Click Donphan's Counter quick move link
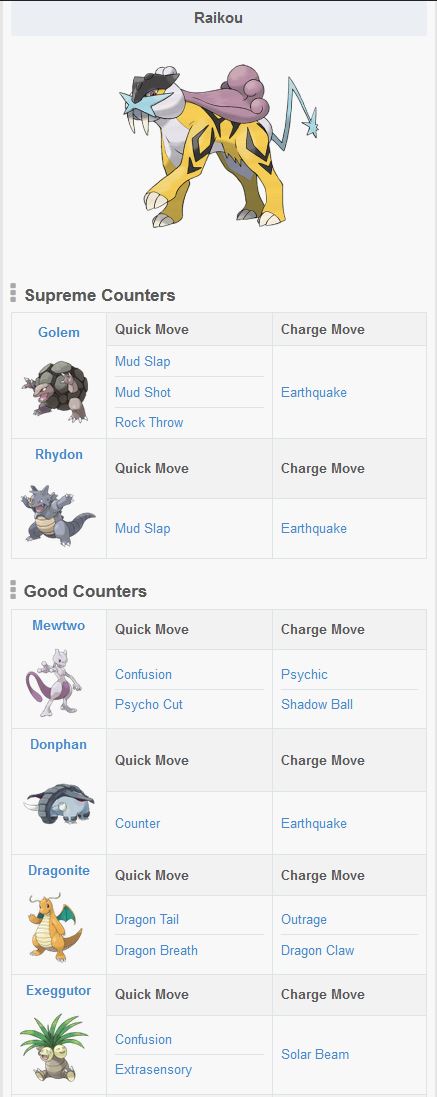The width and height of the screenshot is (437, 1097). click(138, 823)
